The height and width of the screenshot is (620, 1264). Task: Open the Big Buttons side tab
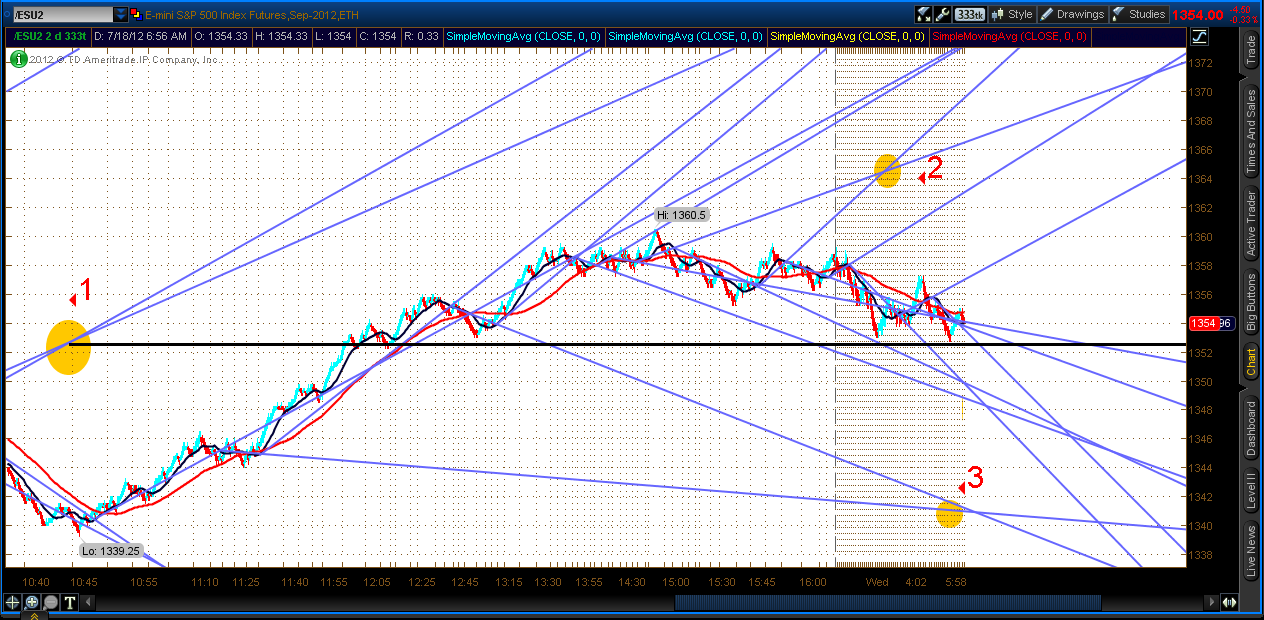pos(1250,302)
